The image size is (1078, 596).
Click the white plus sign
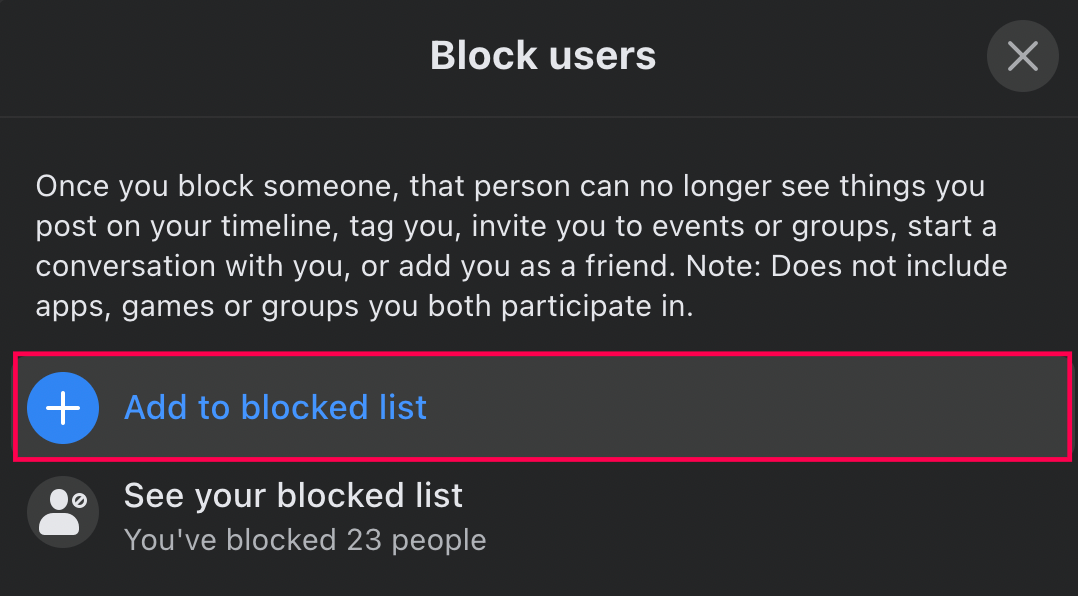click(63, 408)
